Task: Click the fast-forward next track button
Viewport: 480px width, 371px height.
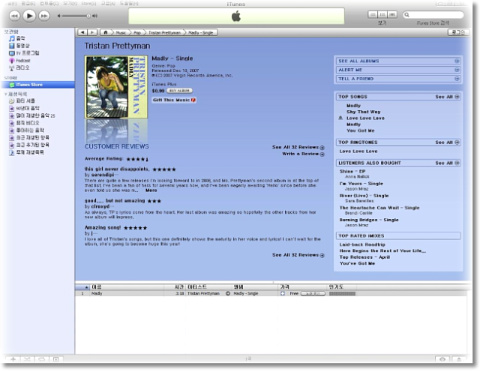Action: 44,16
